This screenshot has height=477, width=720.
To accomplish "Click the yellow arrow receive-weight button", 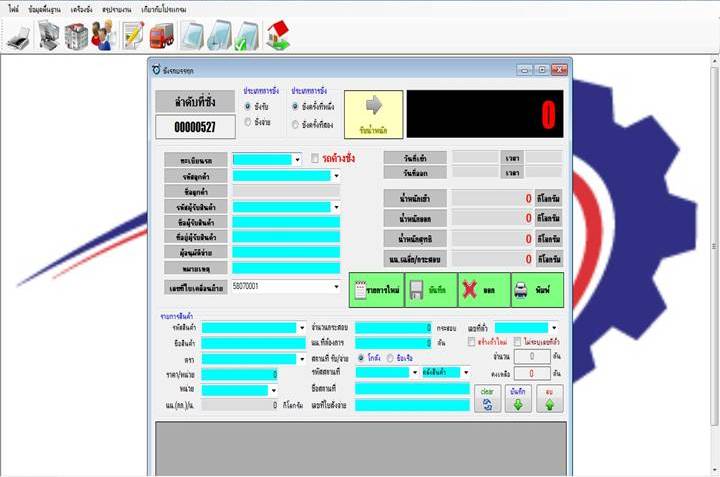I will coord(373,114).
